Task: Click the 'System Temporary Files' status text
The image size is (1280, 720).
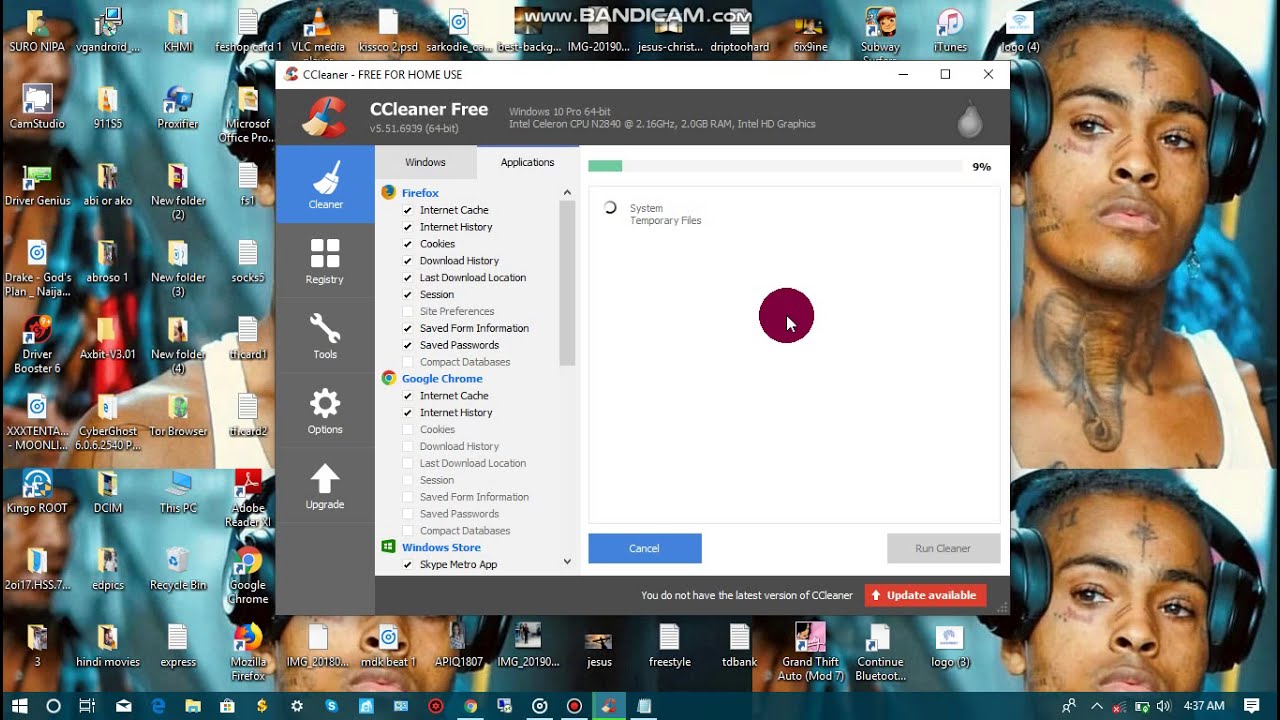Action: [665, 214]
